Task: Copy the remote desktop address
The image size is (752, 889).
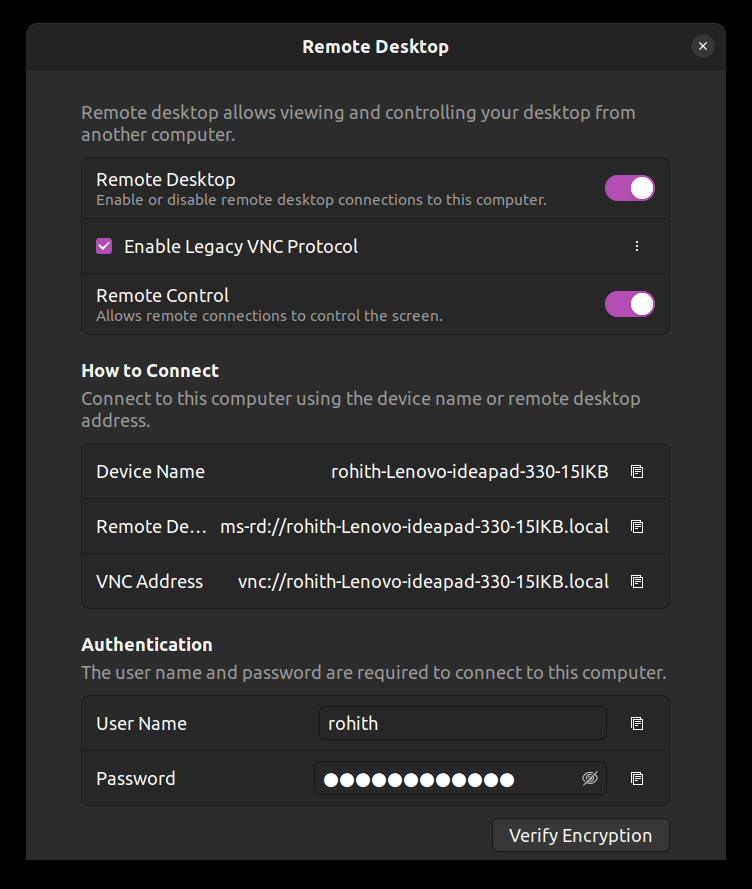Action: (637, 526)
